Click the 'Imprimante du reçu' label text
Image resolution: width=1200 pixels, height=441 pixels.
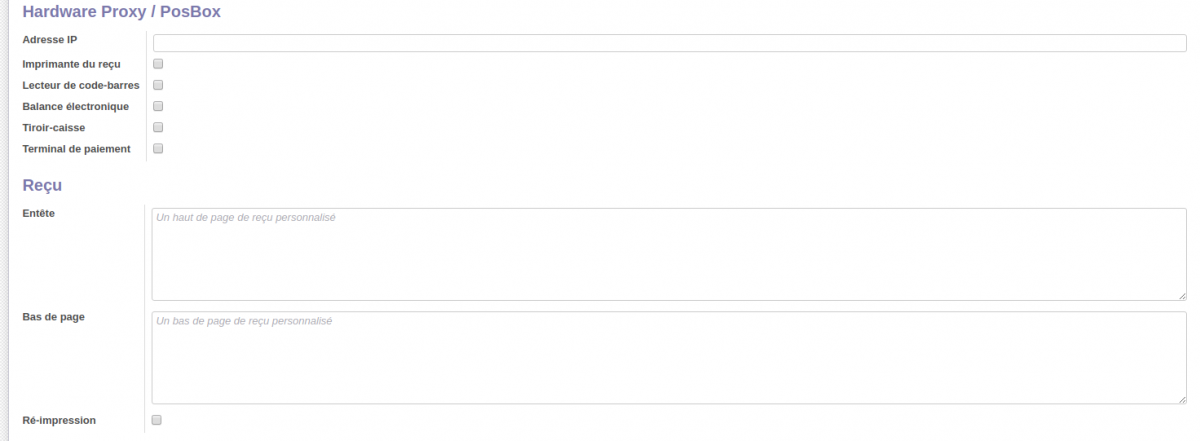(x=71, y=64)
